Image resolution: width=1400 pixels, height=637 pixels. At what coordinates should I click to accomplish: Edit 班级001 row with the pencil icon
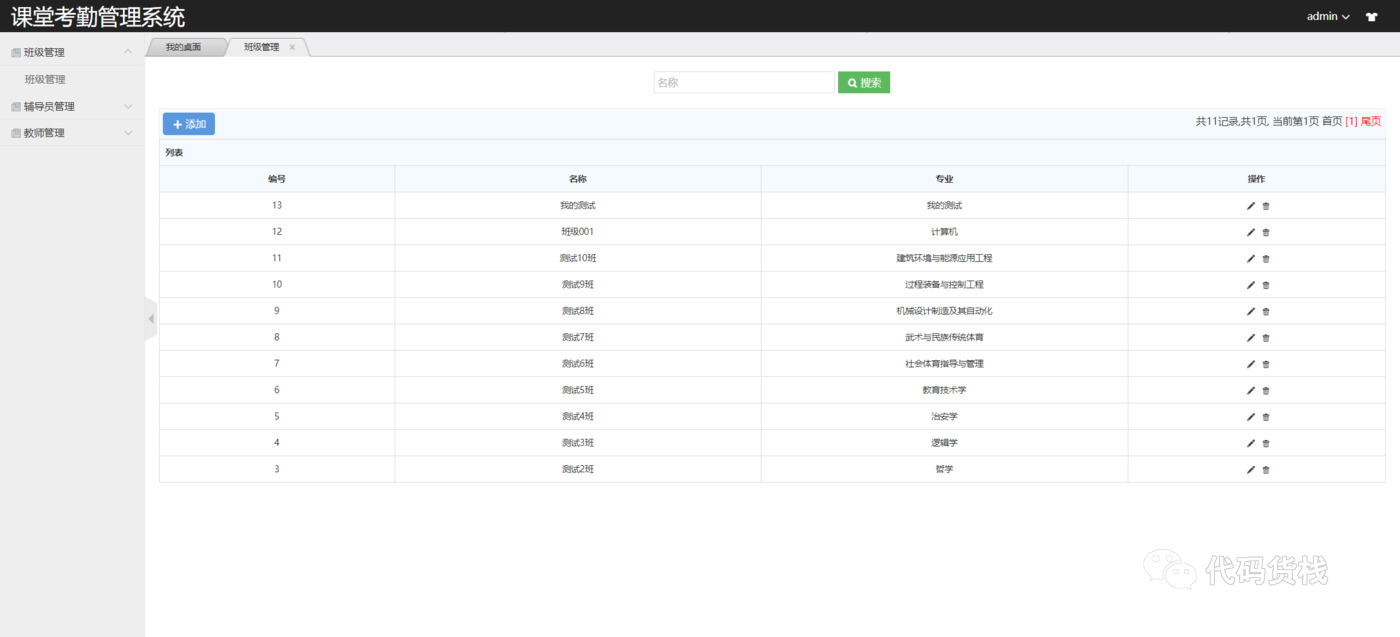[1250, 232]
